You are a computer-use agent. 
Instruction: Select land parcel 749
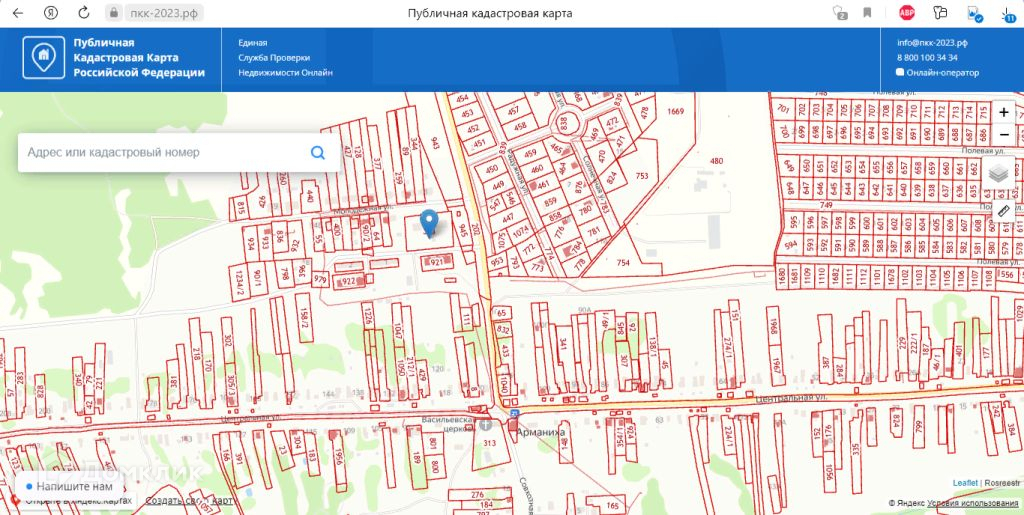coord(826,205)
